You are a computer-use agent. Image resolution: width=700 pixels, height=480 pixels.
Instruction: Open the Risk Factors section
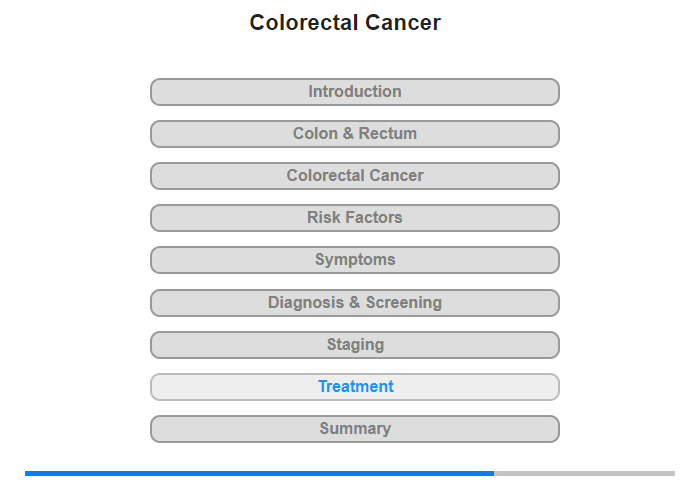pos(354,218)
